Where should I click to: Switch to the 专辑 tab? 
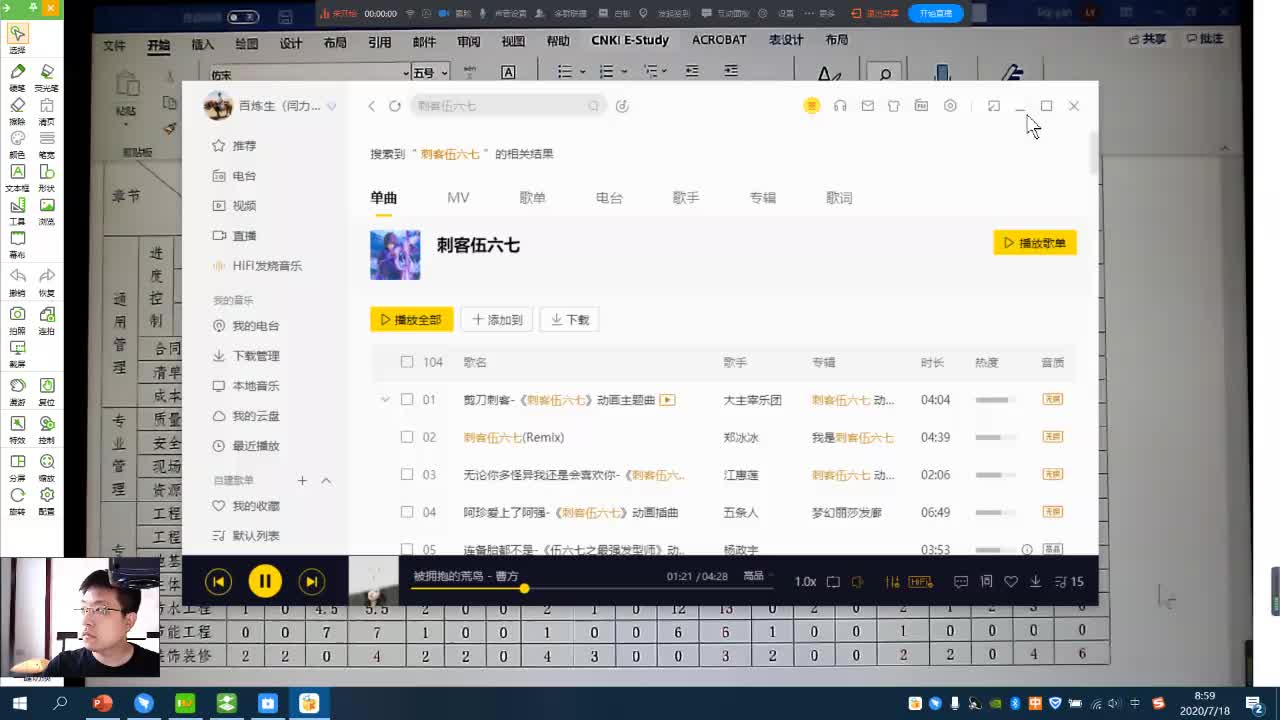(763, 198)
